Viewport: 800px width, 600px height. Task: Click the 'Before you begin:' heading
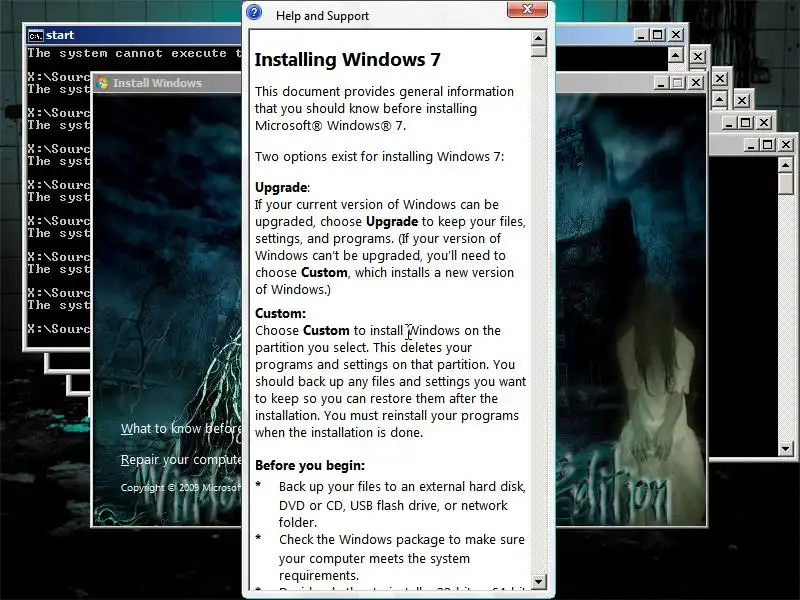[x=310, y=465]
